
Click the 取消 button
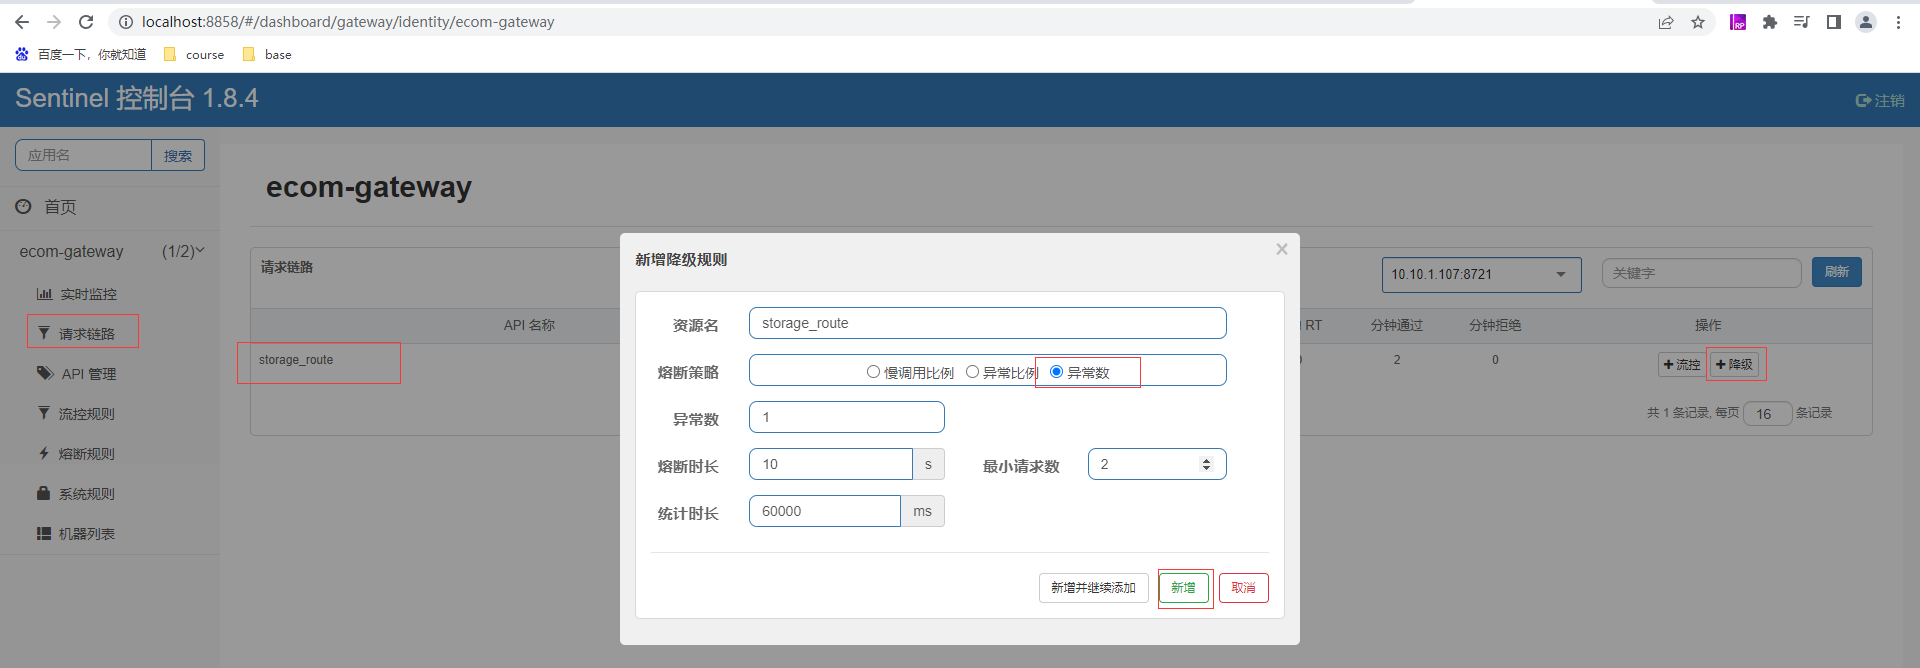[1244, 588]
